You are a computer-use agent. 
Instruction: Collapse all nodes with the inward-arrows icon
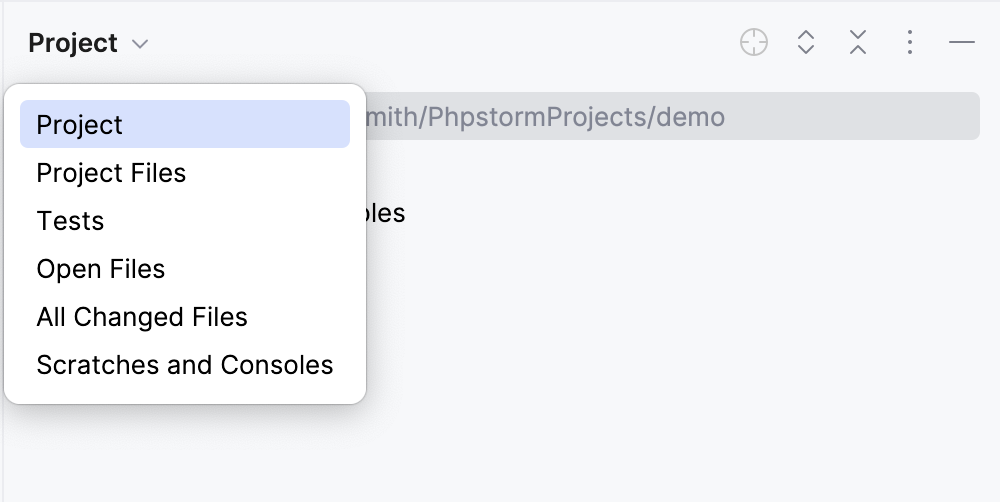(x=858, y=42)
